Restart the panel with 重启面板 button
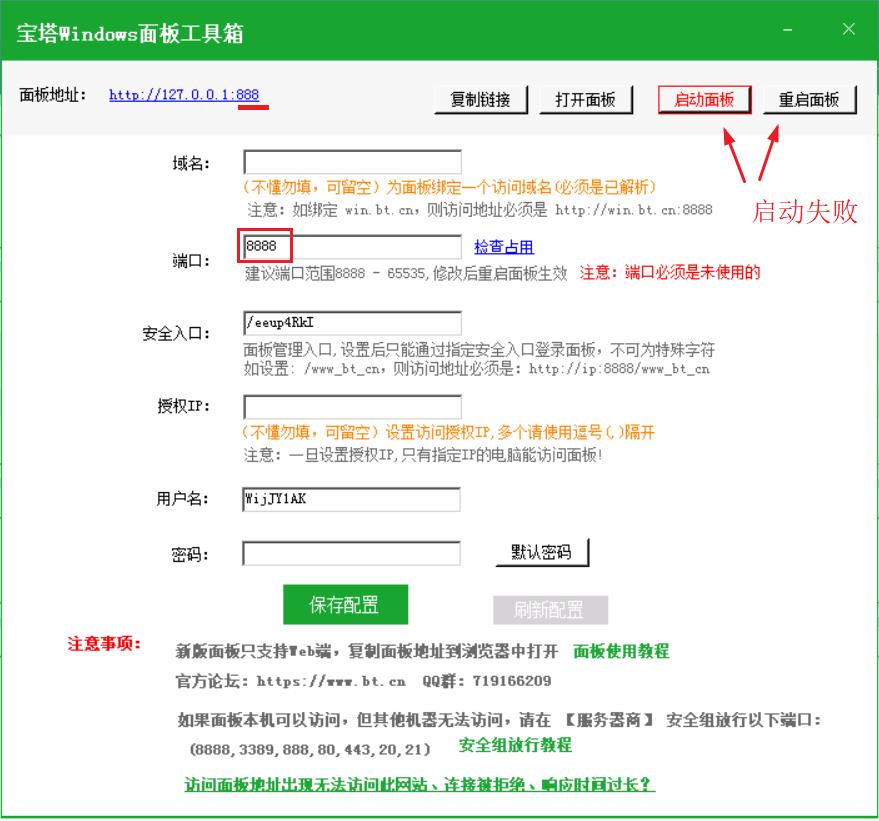The width and height of the screenshot is (879, 821). coord(809,100)
